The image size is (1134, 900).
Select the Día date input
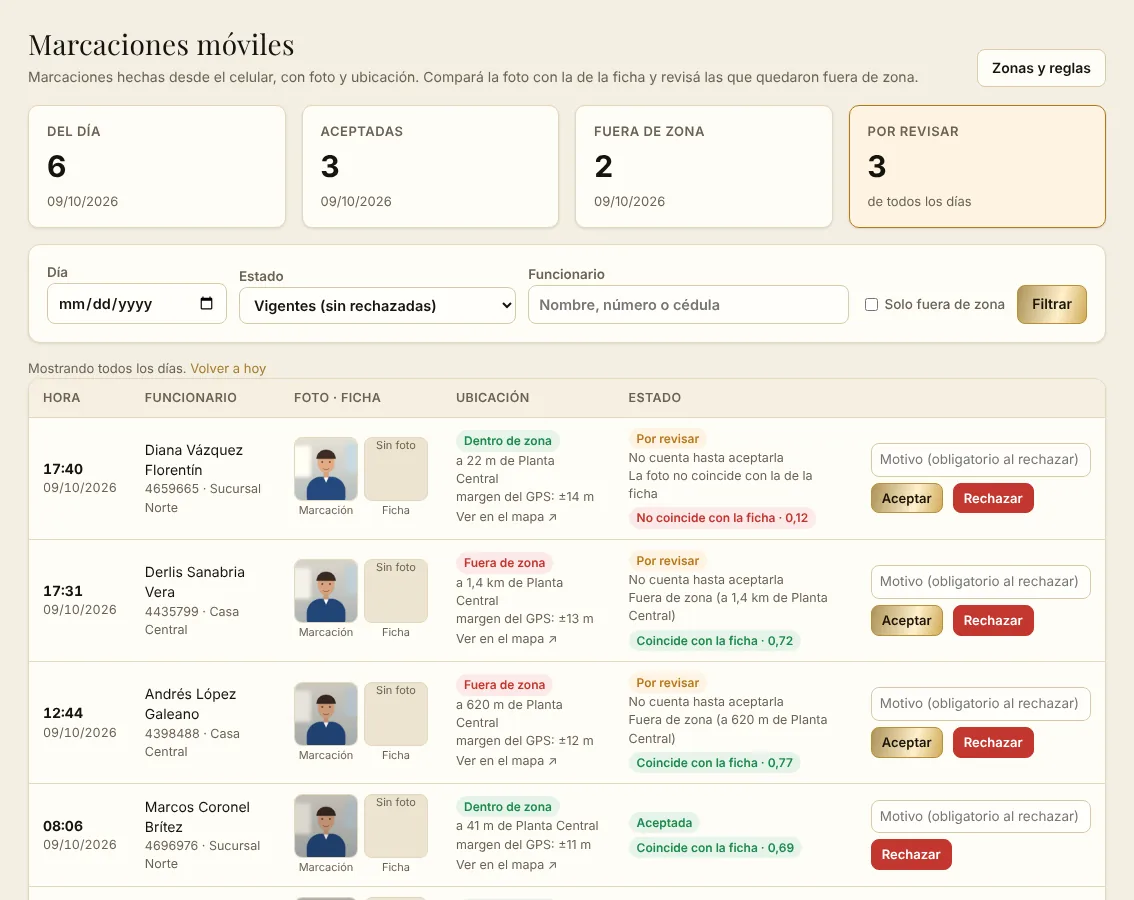(x=137, y=304)
